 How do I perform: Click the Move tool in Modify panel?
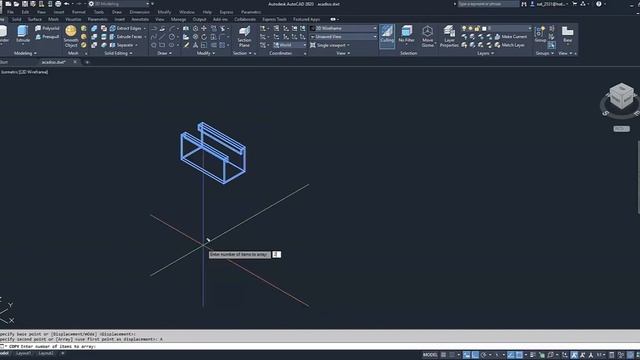tap(204, 28)
